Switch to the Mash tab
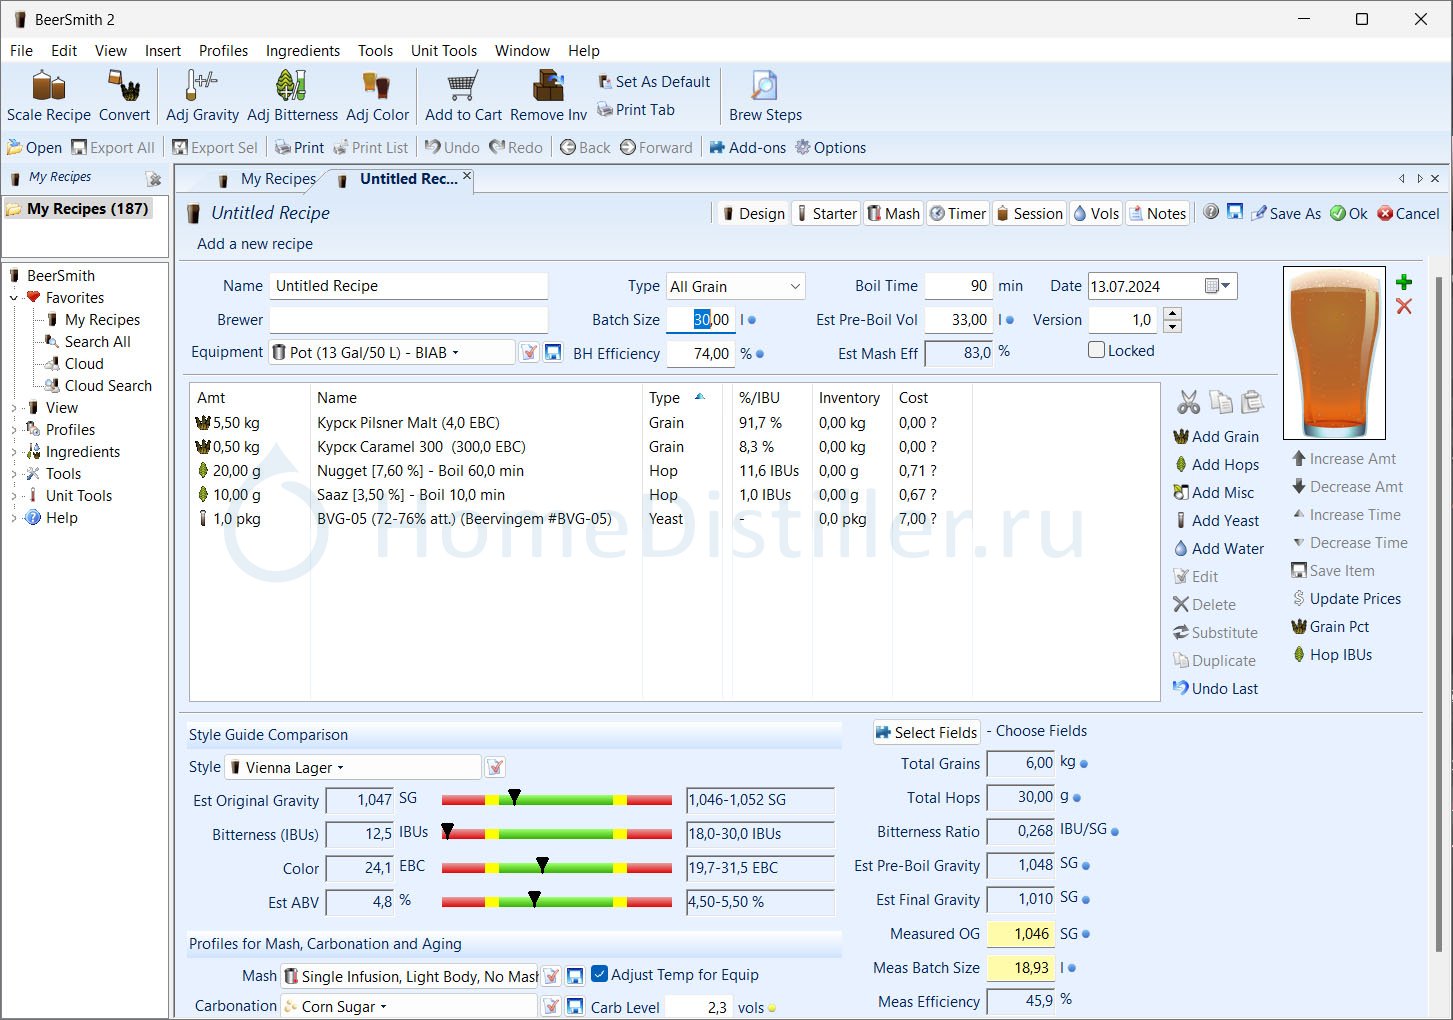The width and height of the screenshot is (1453, 1020). click(893, 213)
